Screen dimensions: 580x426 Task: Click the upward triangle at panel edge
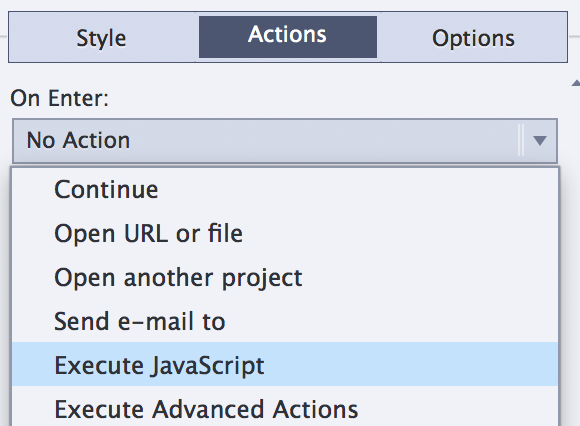[x=576, y=83]
